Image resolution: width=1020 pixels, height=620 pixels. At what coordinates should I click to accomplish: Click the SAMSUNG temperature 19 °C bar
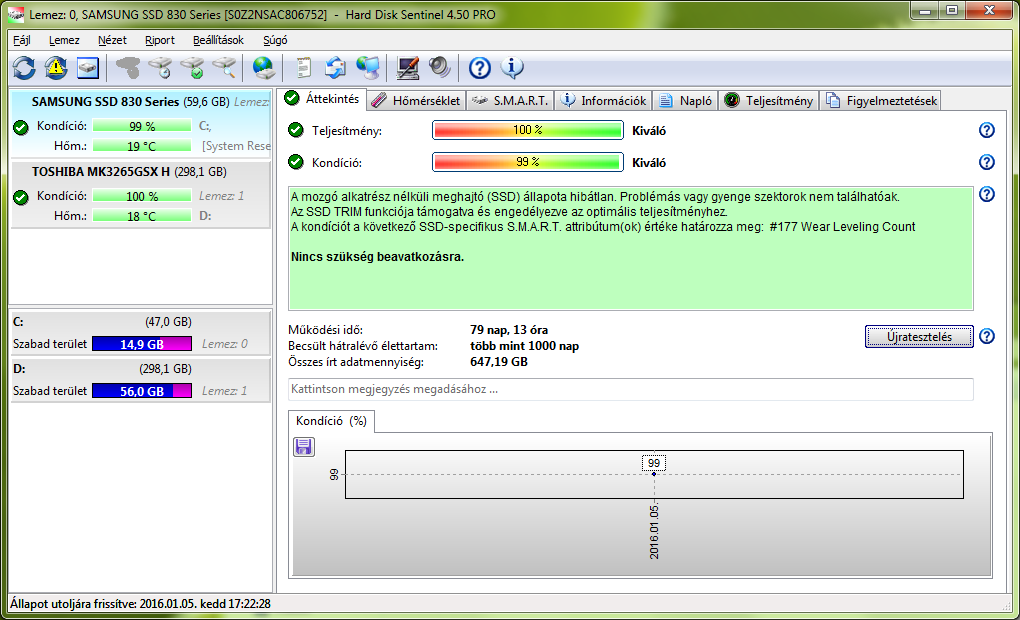(142, 146)
